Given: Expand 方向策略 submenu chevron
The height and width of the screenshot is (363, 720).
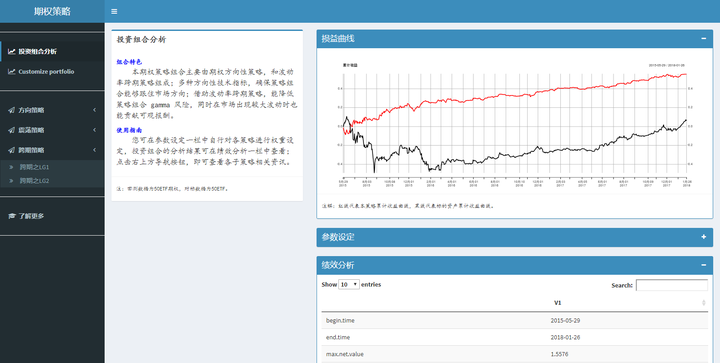Looking at the screenshot, I should (x=95, y=110).
